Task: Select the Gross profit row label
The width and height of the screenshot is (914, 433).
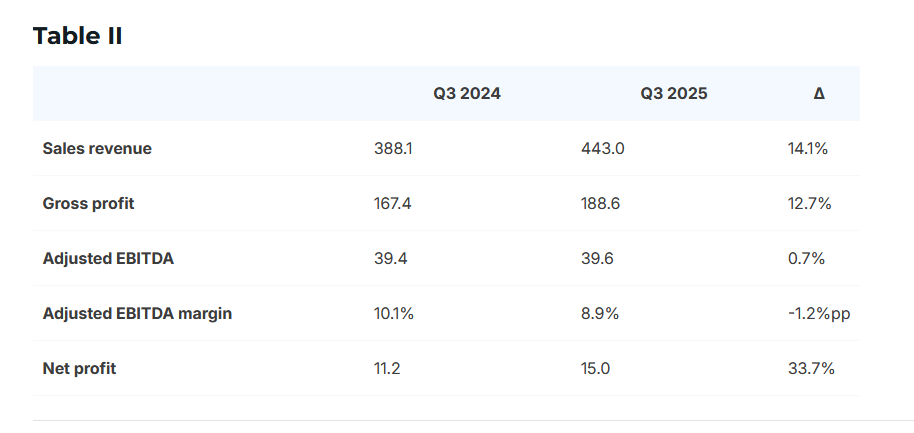Action: (88, 204)
